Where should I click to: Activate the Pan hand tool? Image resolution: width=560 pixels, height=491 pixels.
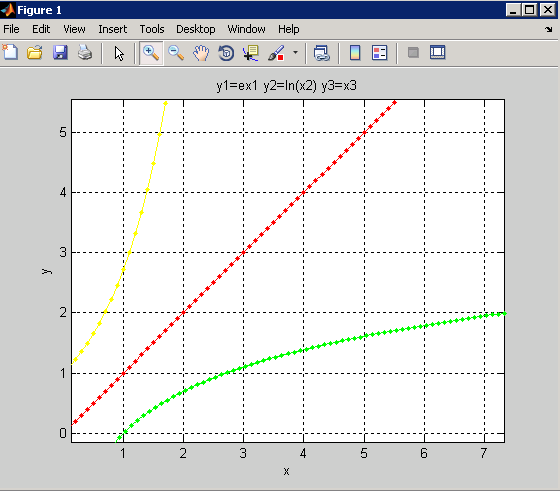(201, 53)
